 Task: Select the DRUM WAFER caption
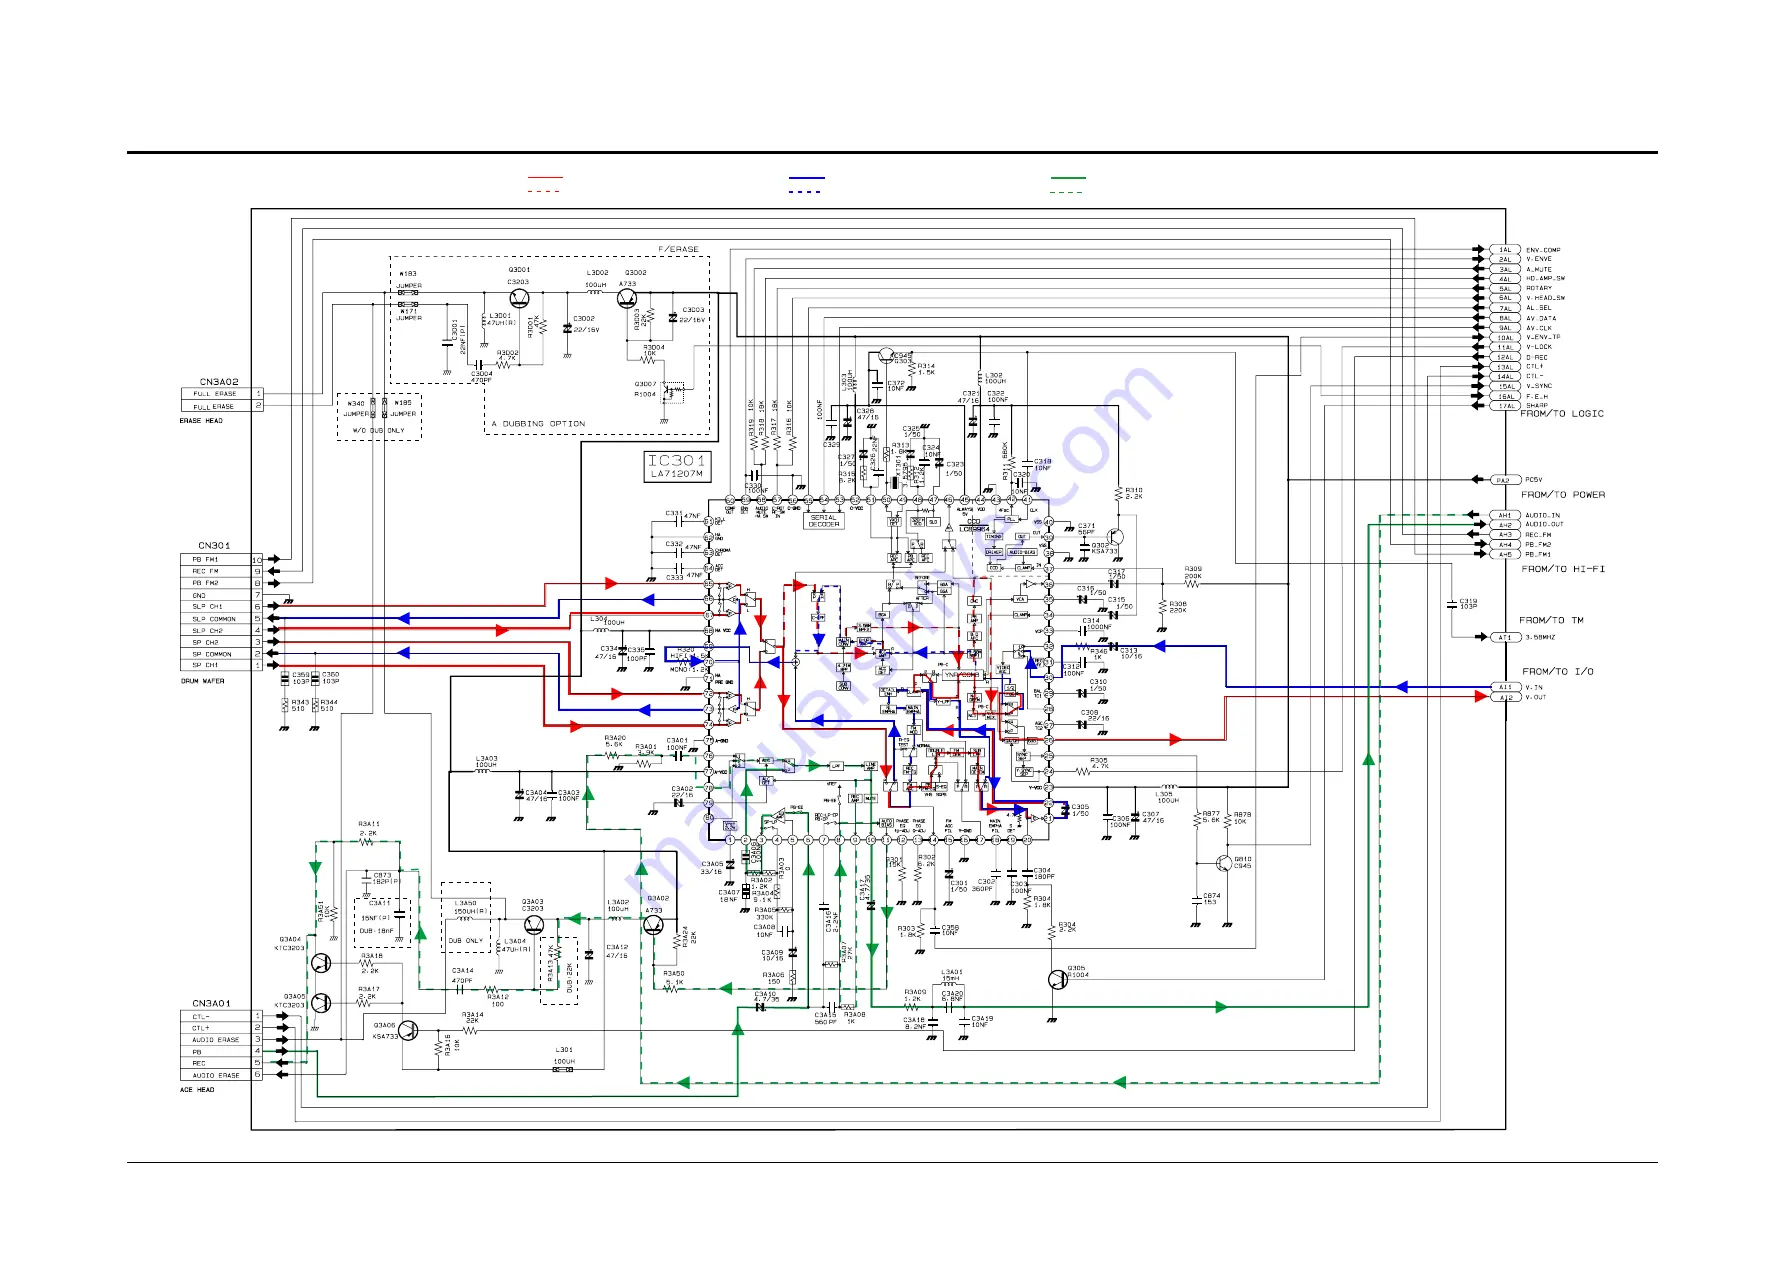pos(202,681)
